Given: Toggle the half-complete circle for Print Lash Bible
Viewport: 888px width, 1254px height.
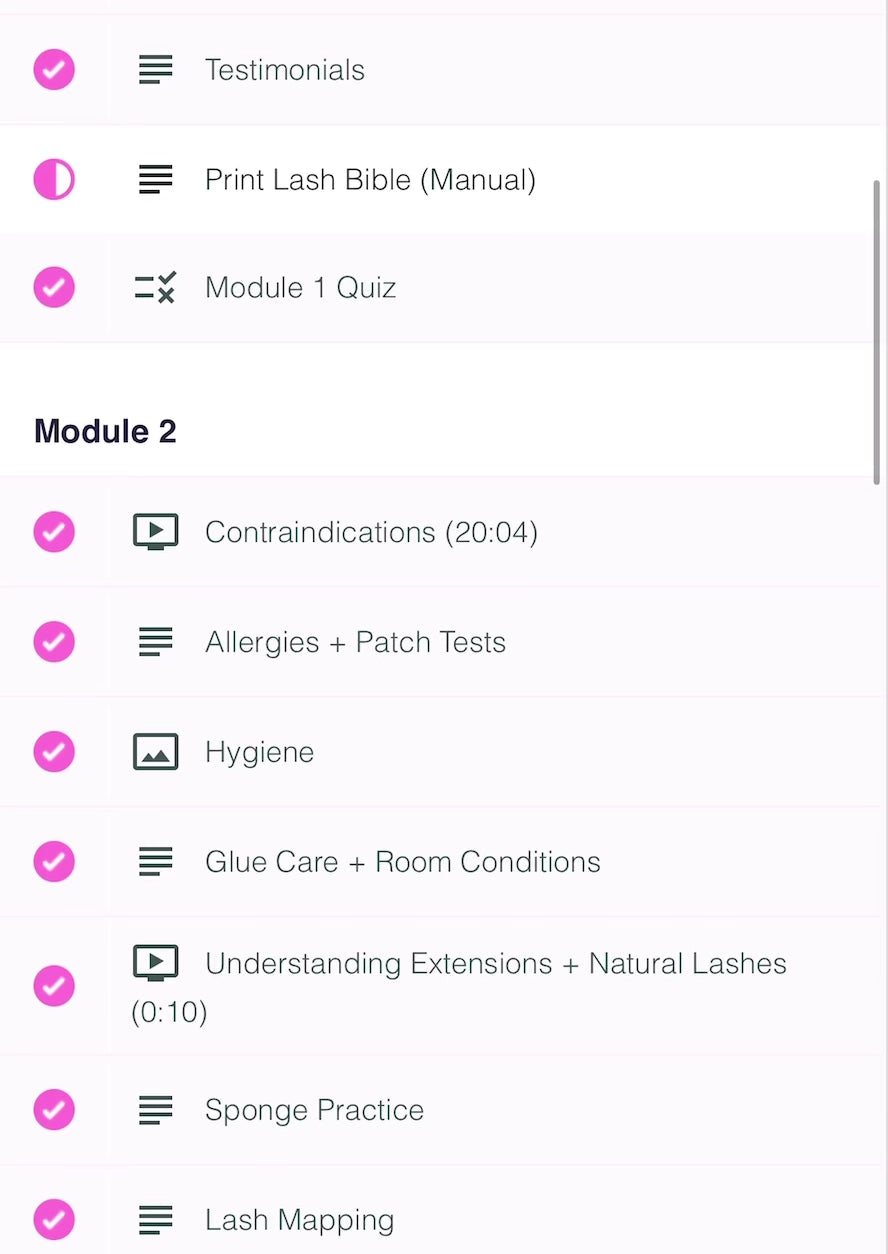Looking at the screenshot, I should point(54,180).
